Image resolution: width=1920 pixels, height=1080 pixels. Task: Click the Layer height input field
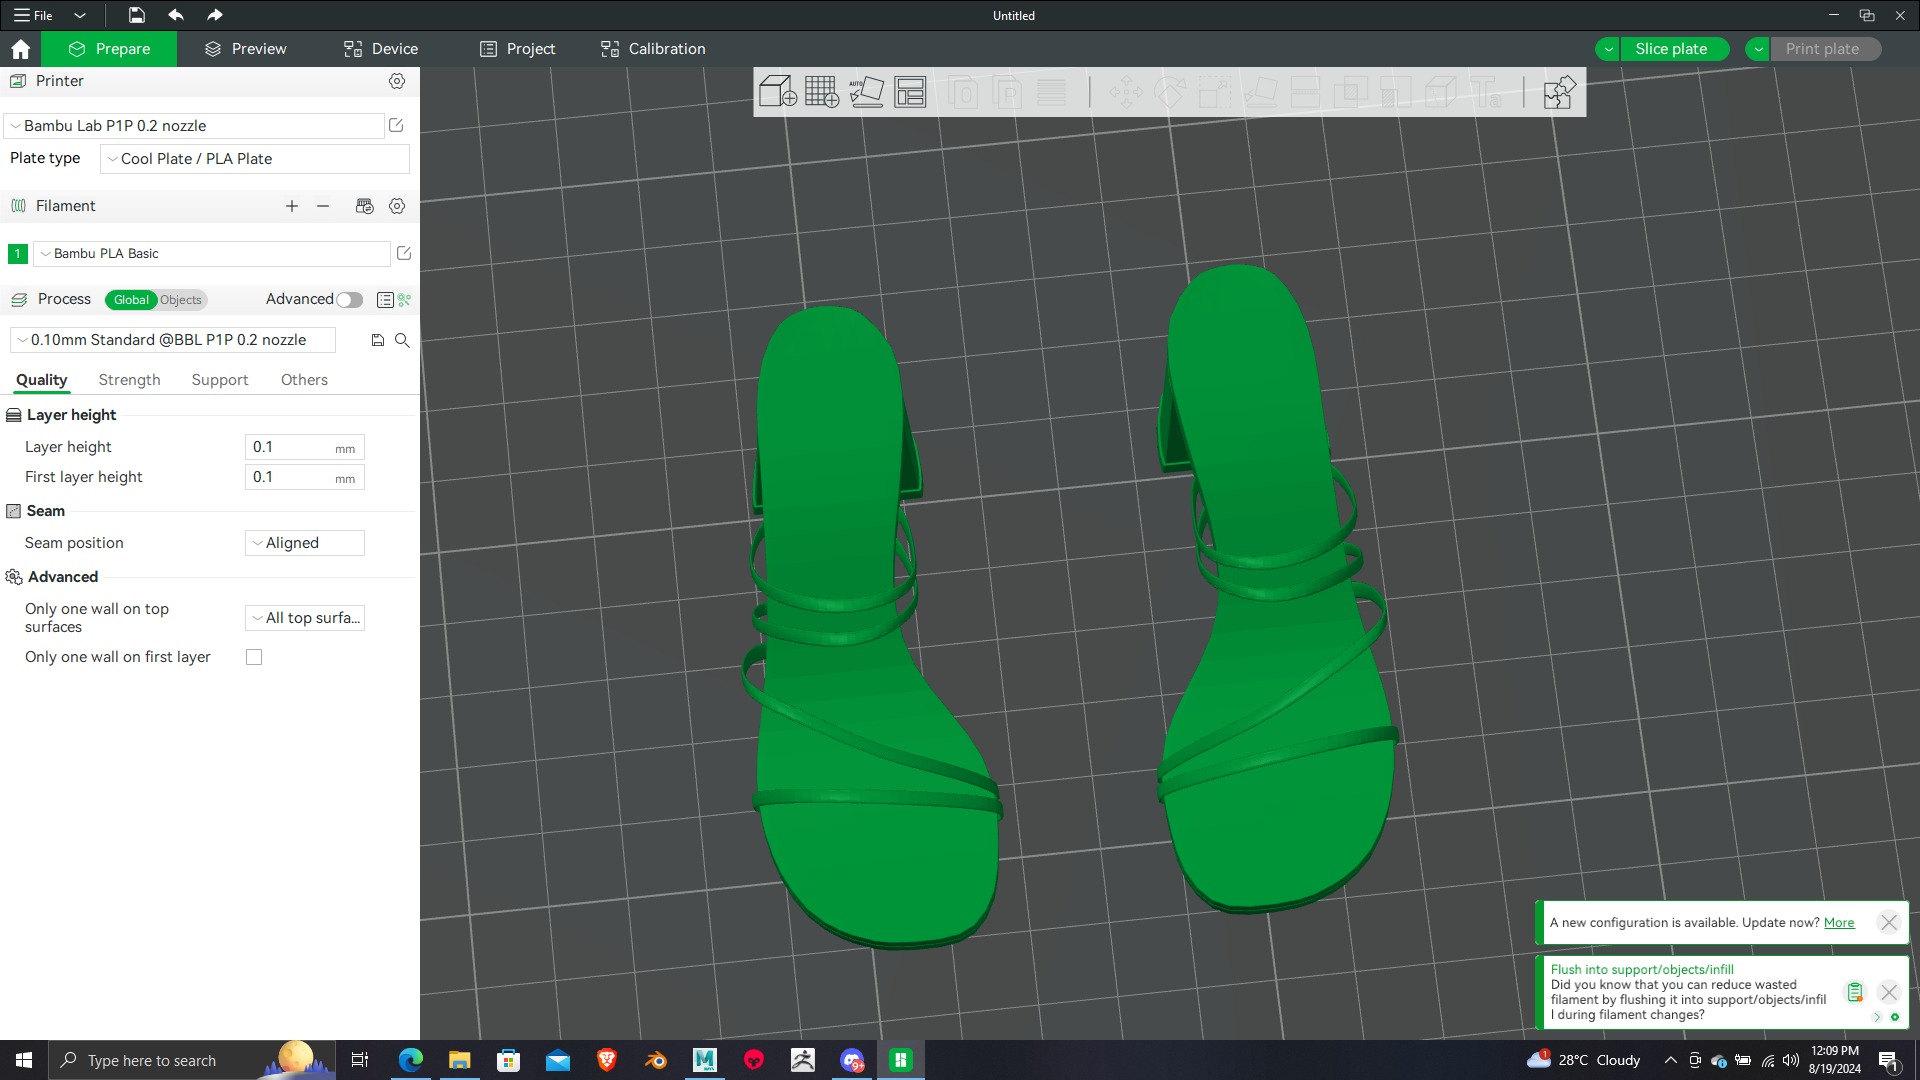pyautogui.click(x=305, y=447)
